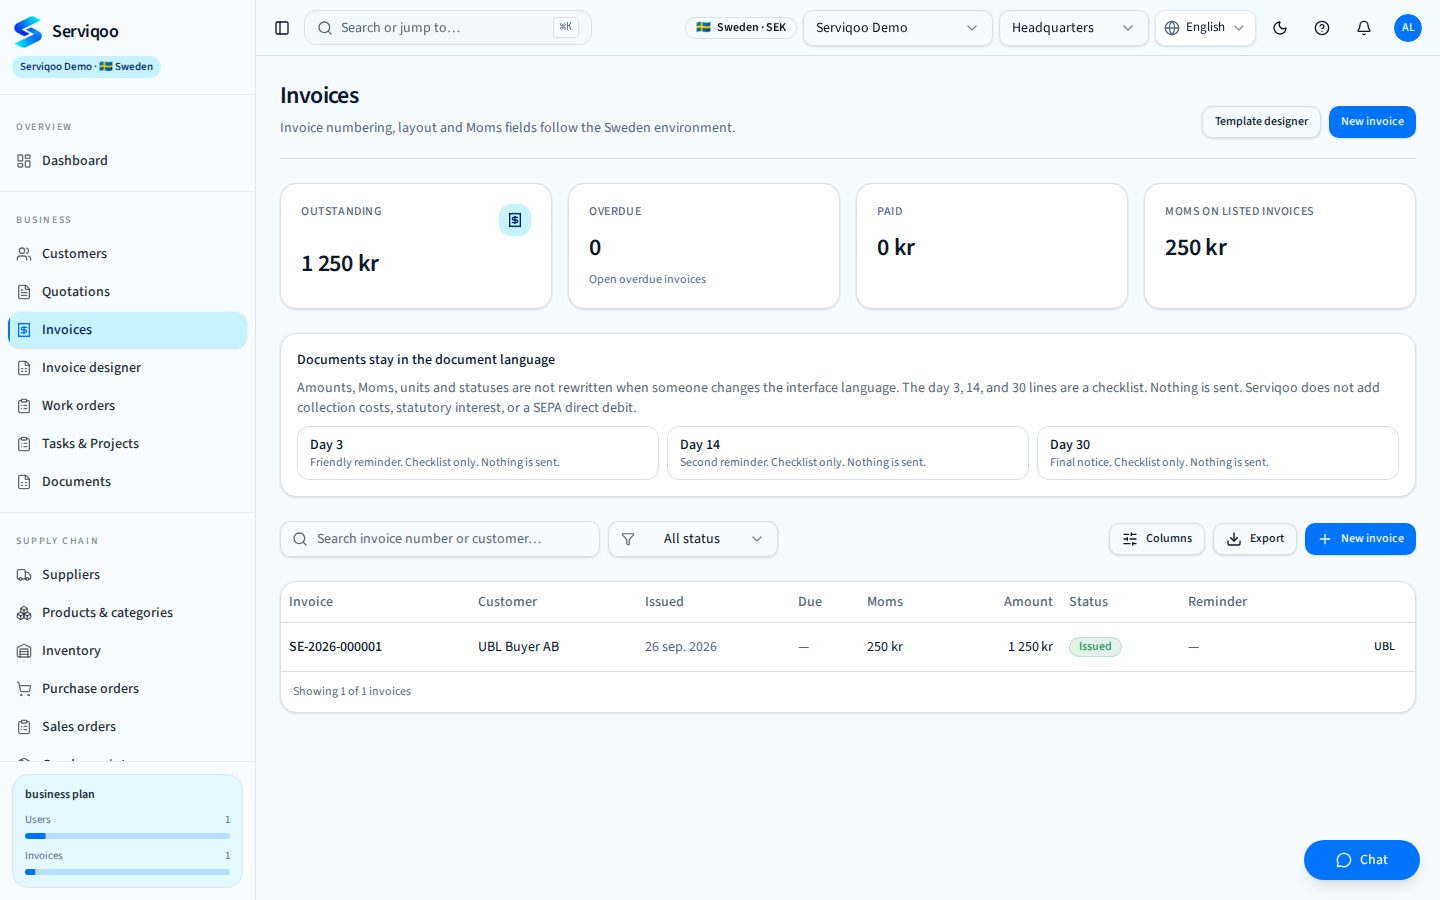The width and height of the screenshot is (1440, 900).
Task: Click the filter funnel icon
Action: click(628, 539)
